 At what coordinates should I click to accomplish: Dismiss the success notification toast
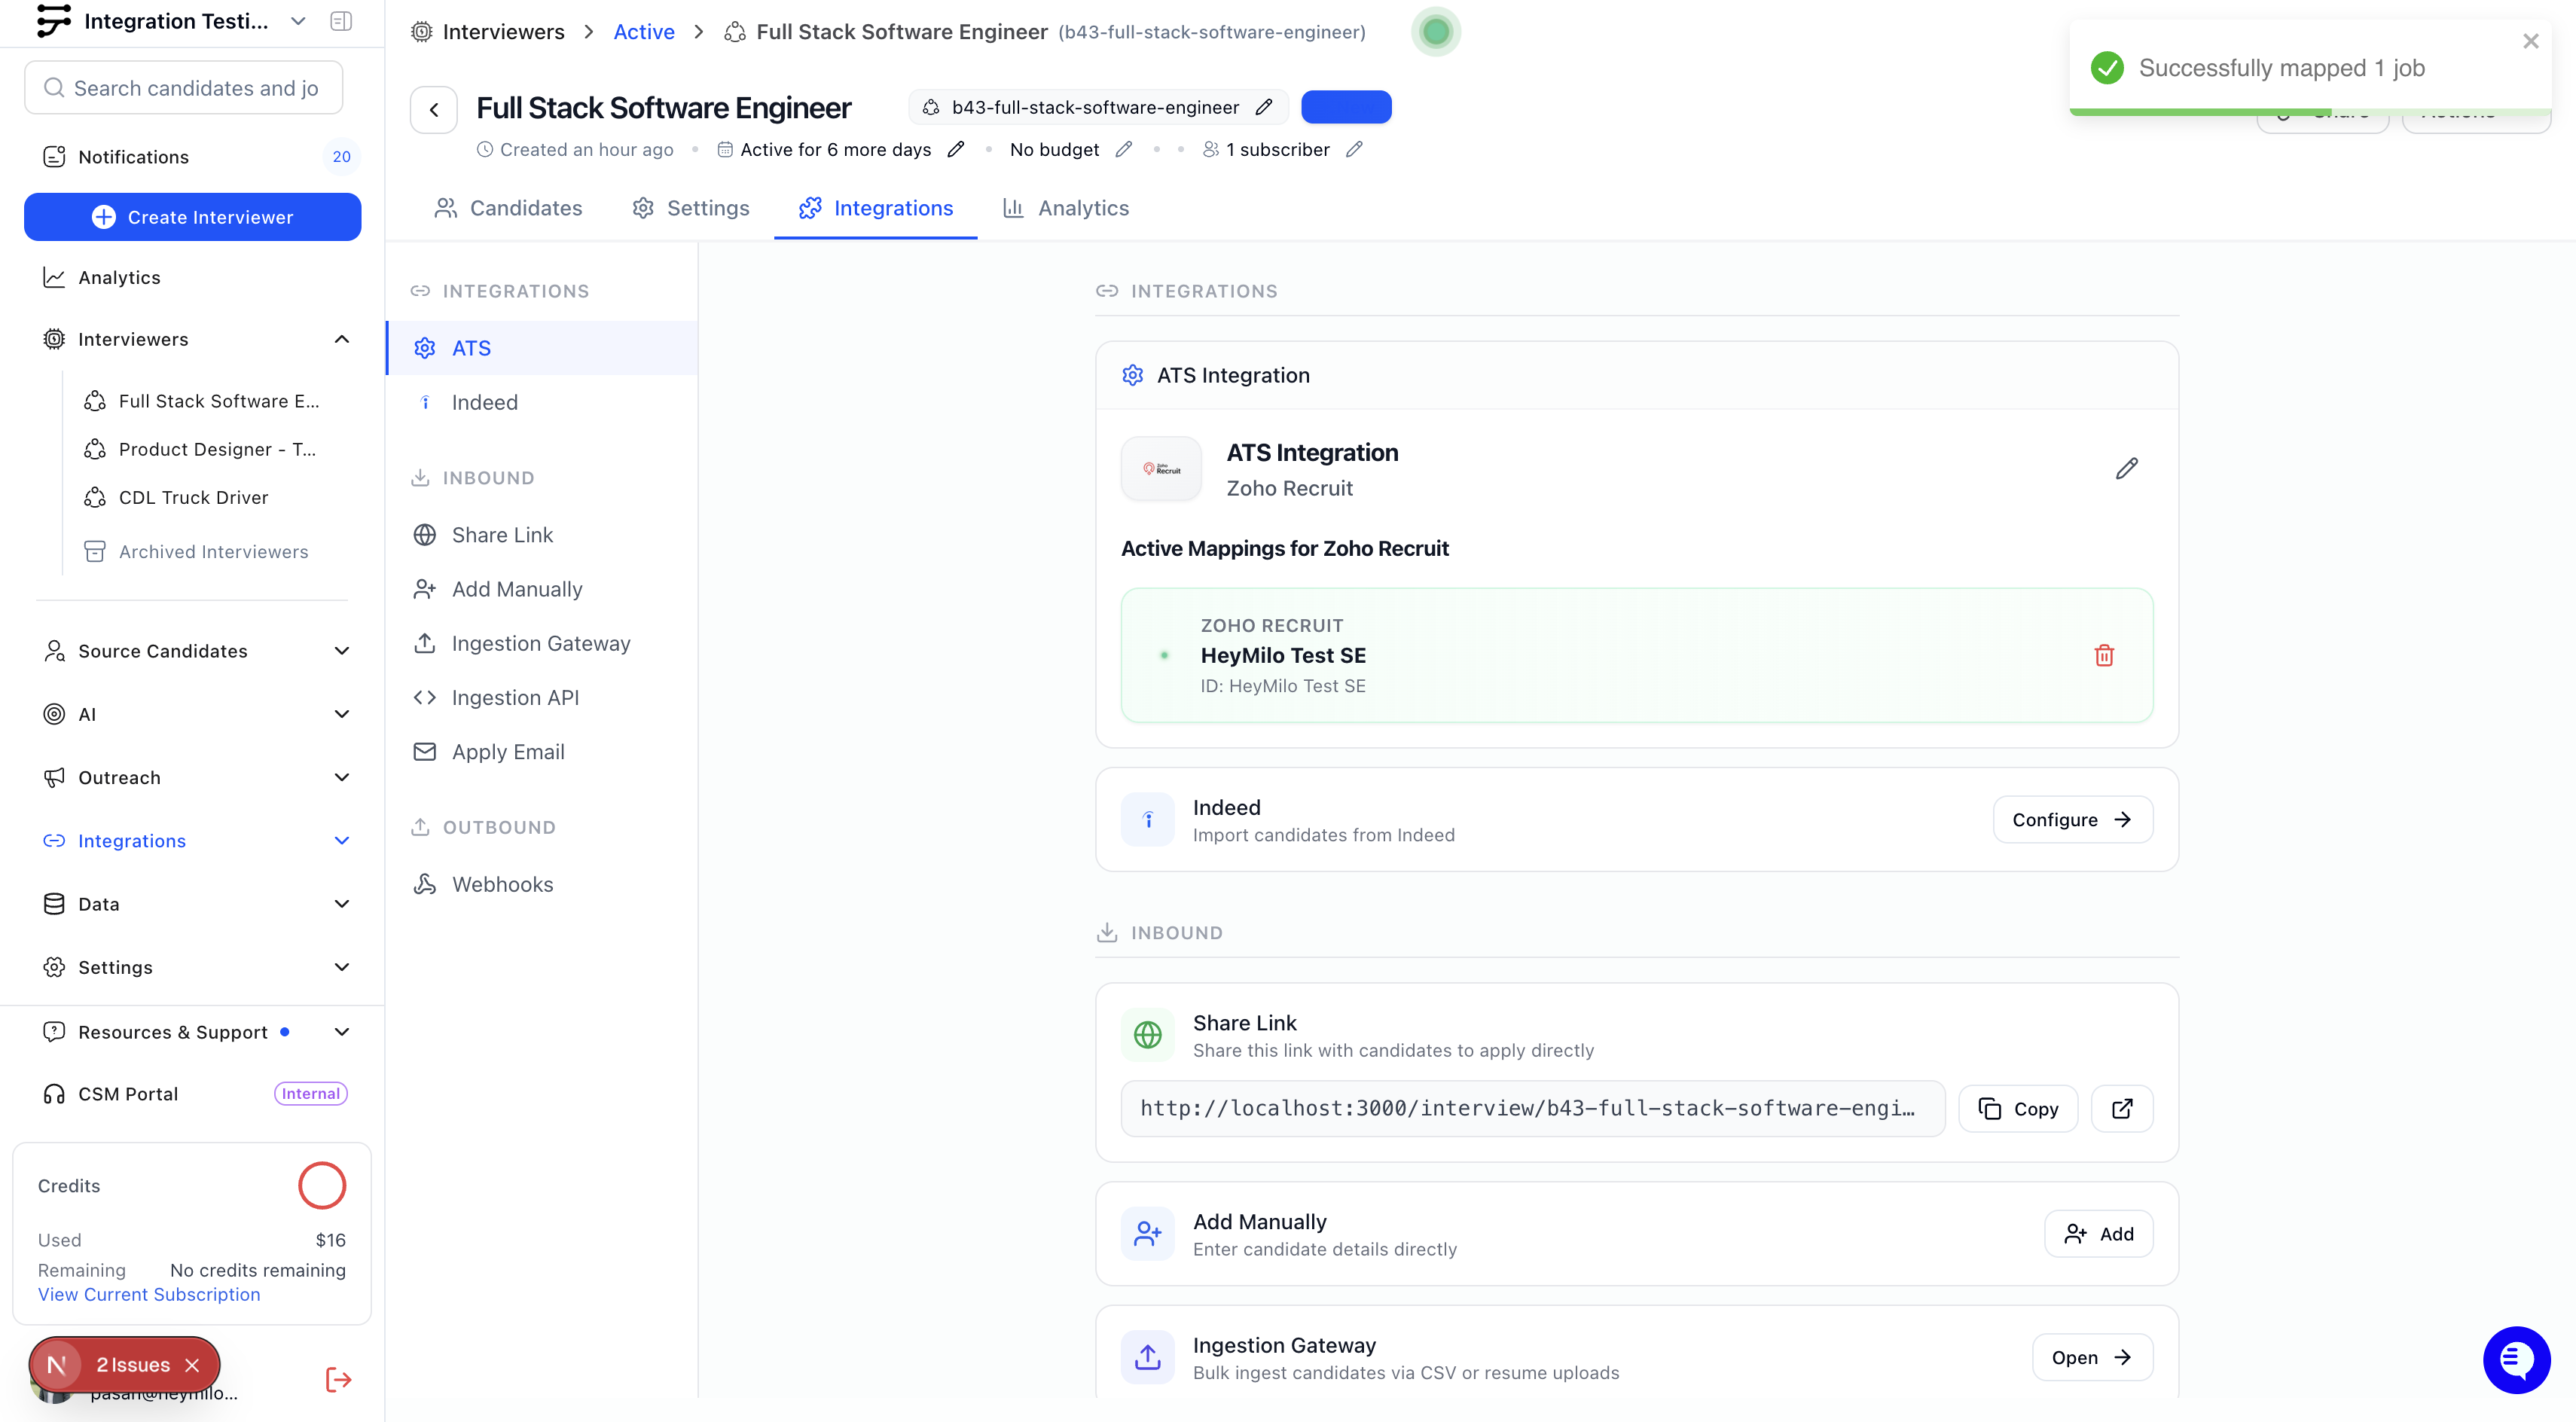point(2530,41)
